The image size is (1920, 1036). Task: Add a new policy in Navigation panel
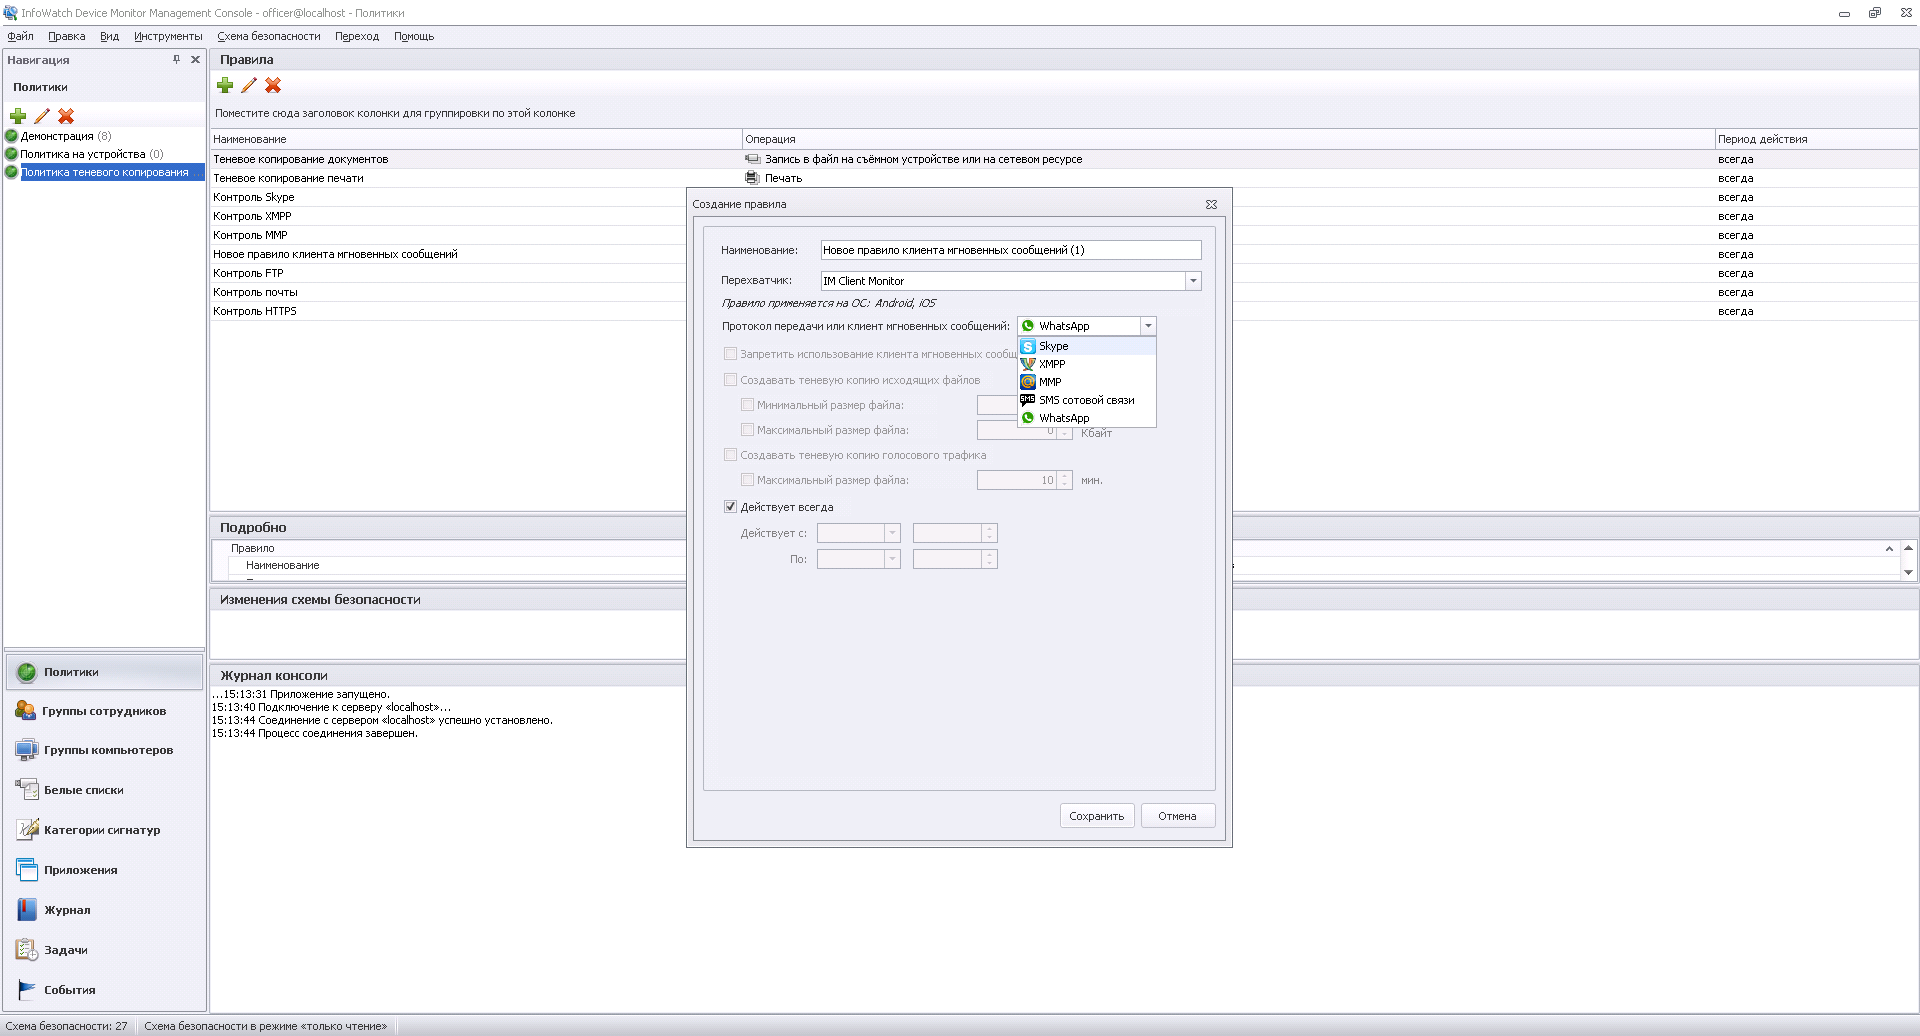pyautogui.click(x=18, y=116)
